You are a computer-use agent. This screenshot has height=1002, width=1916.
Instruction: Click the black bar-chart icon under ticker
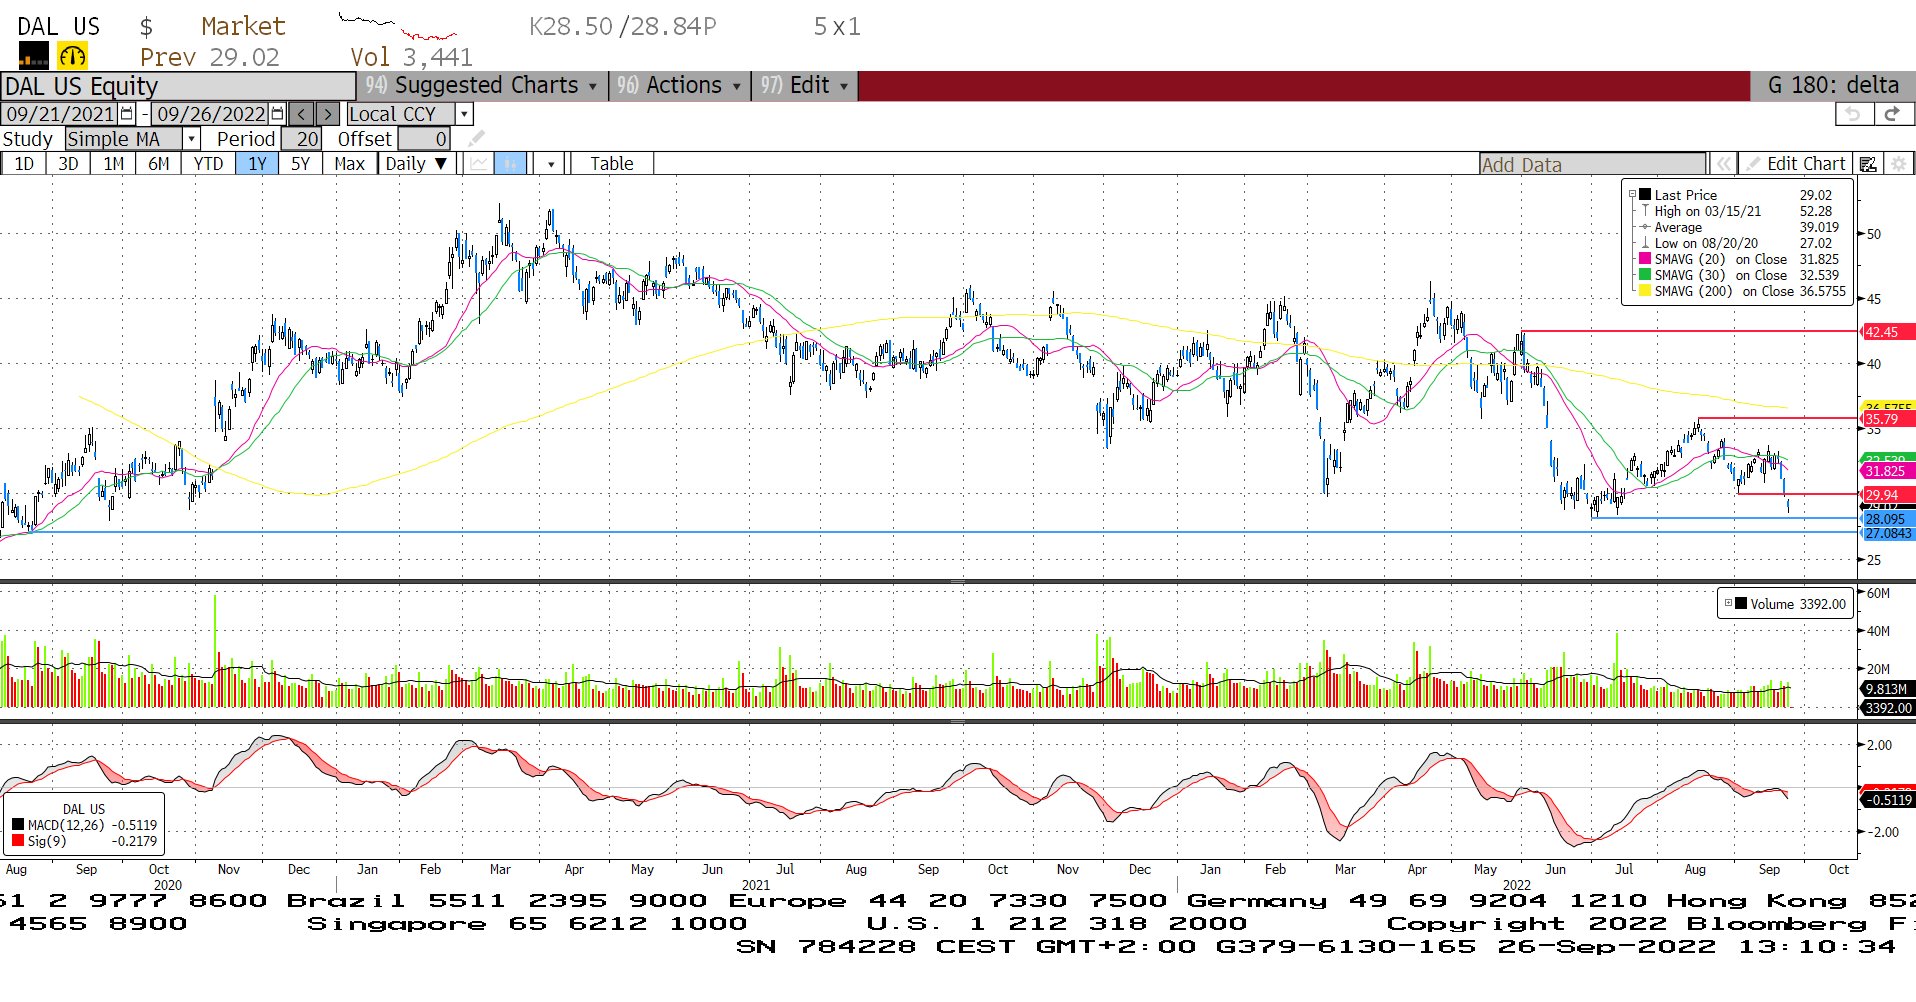coord(33,57)
